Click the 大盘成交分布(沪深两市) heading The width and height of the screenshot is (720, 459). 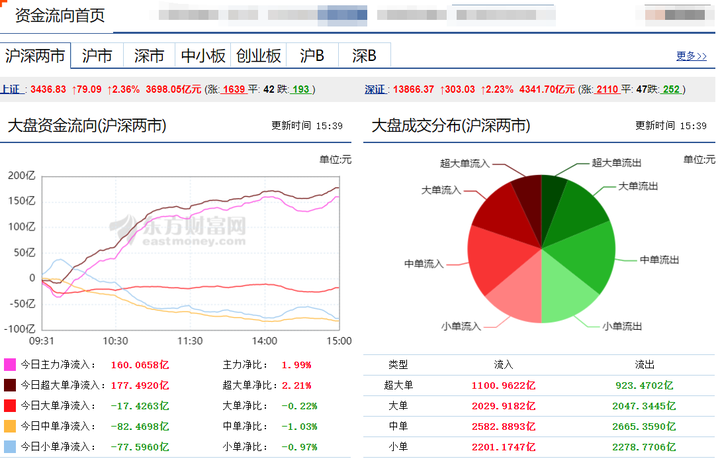[x=450, y=125]
